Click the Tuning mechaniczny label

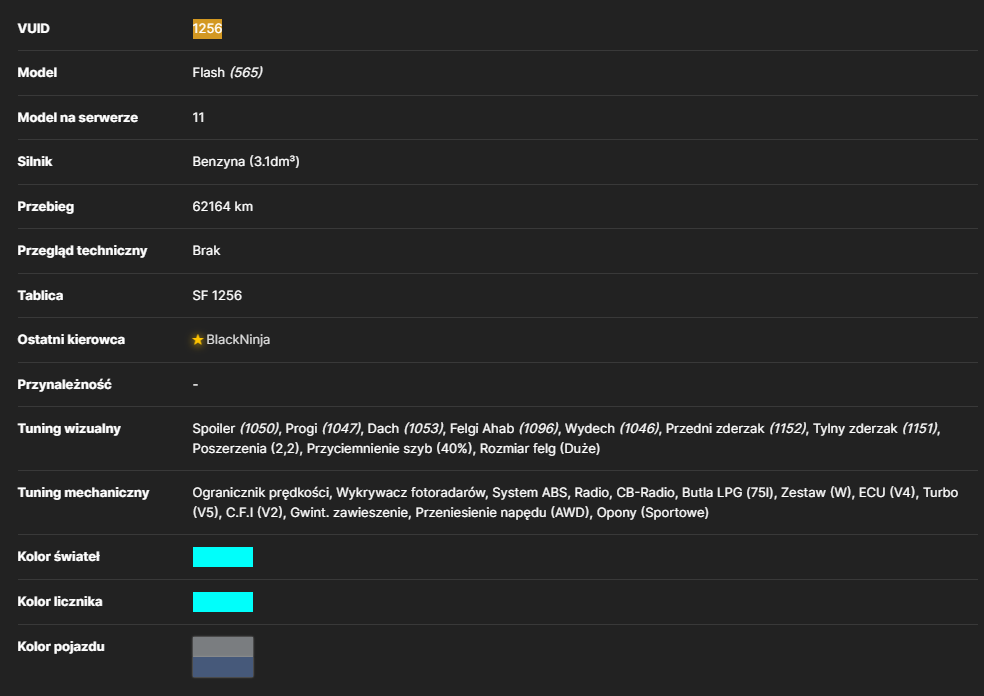coord(83,493)
